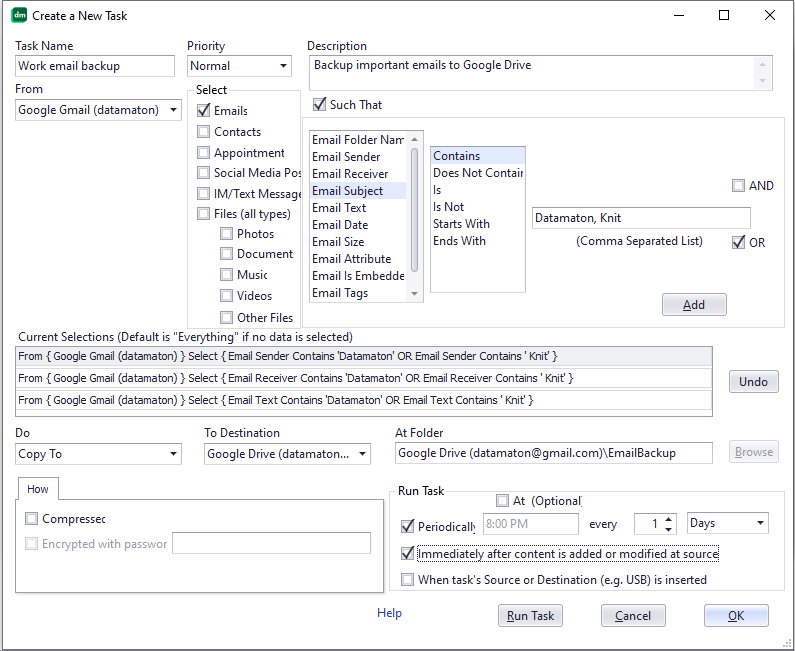Select the Photos checkbox

click(226, 234)
